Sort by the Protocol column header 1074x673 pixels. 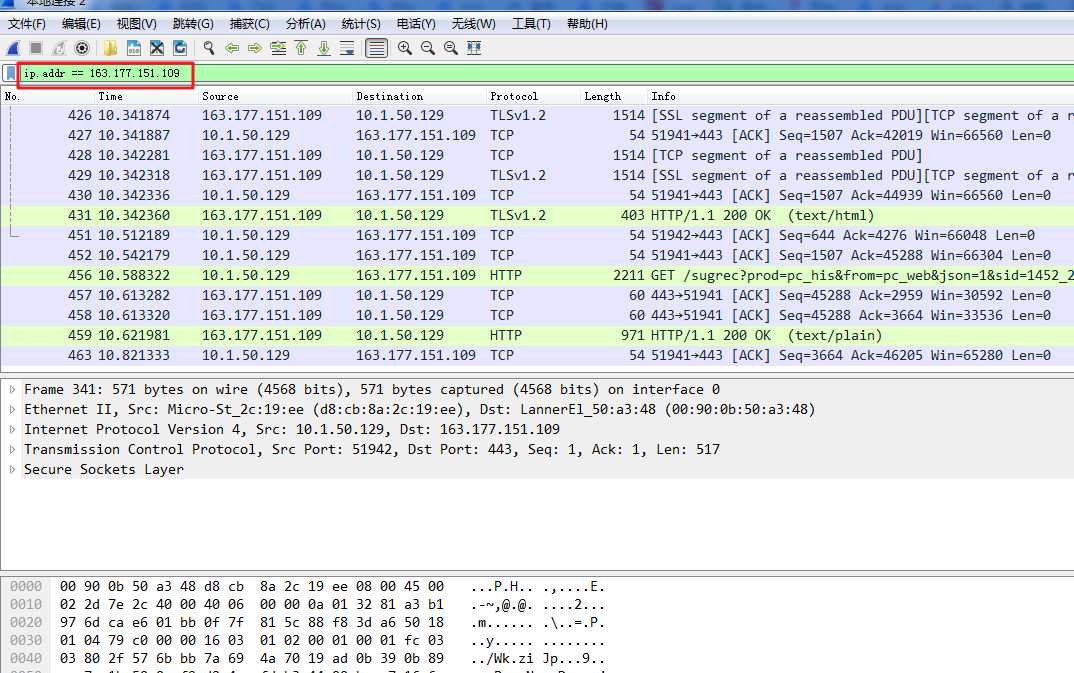point(534,97)
